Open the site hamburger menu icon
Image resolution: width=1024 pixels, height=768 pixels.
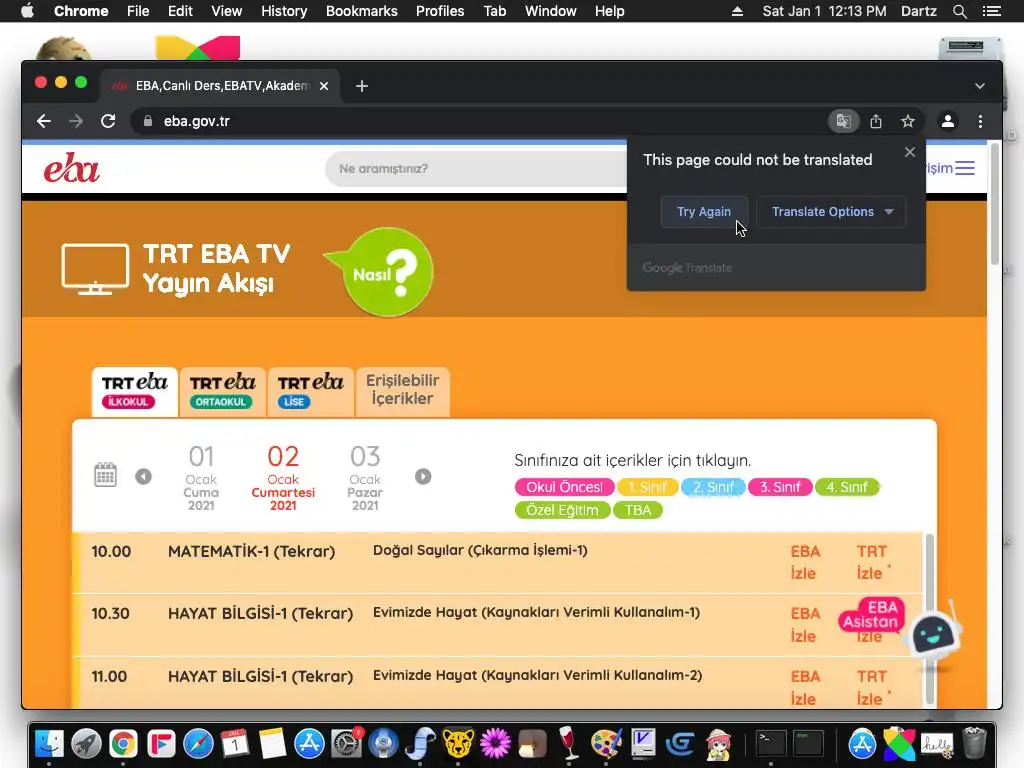(965, 168)
